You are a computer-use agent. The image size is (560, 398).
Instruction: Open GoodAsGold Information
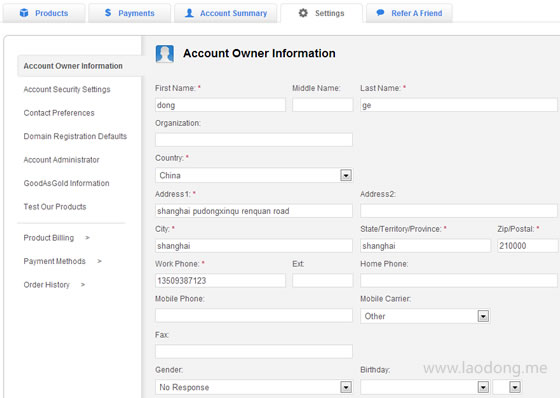pyautogui.click(x=66, y=183)
